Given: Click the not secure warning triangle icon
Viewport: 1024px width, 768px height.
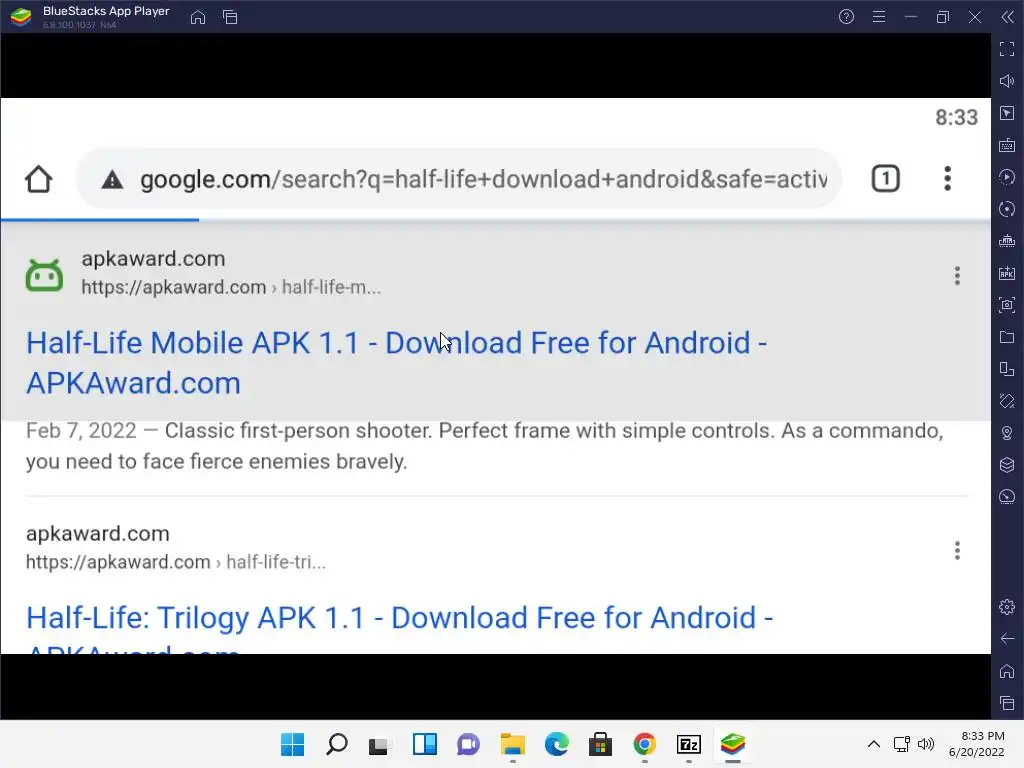Looking at the screenshot, I should (112, 180).
